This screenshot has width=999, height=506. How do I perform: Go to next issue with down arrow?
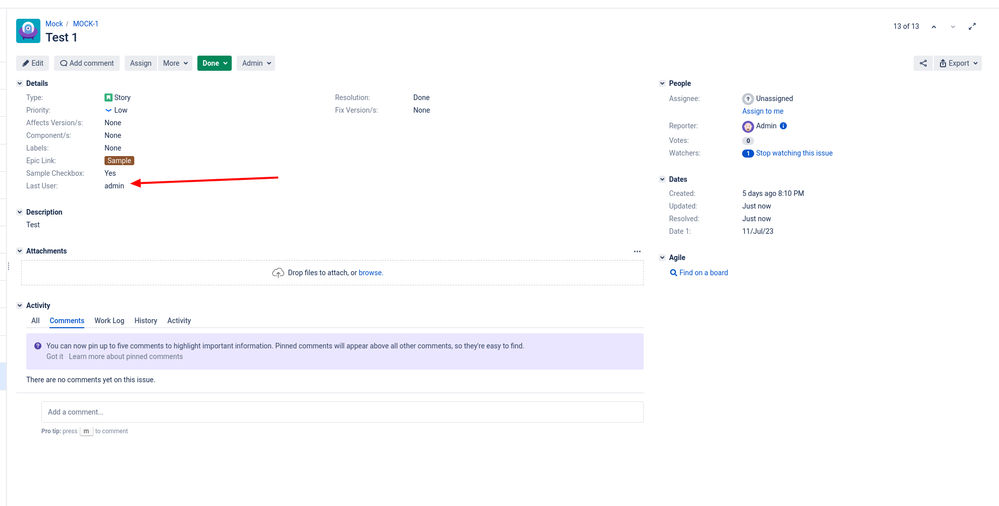coord(953,27)
